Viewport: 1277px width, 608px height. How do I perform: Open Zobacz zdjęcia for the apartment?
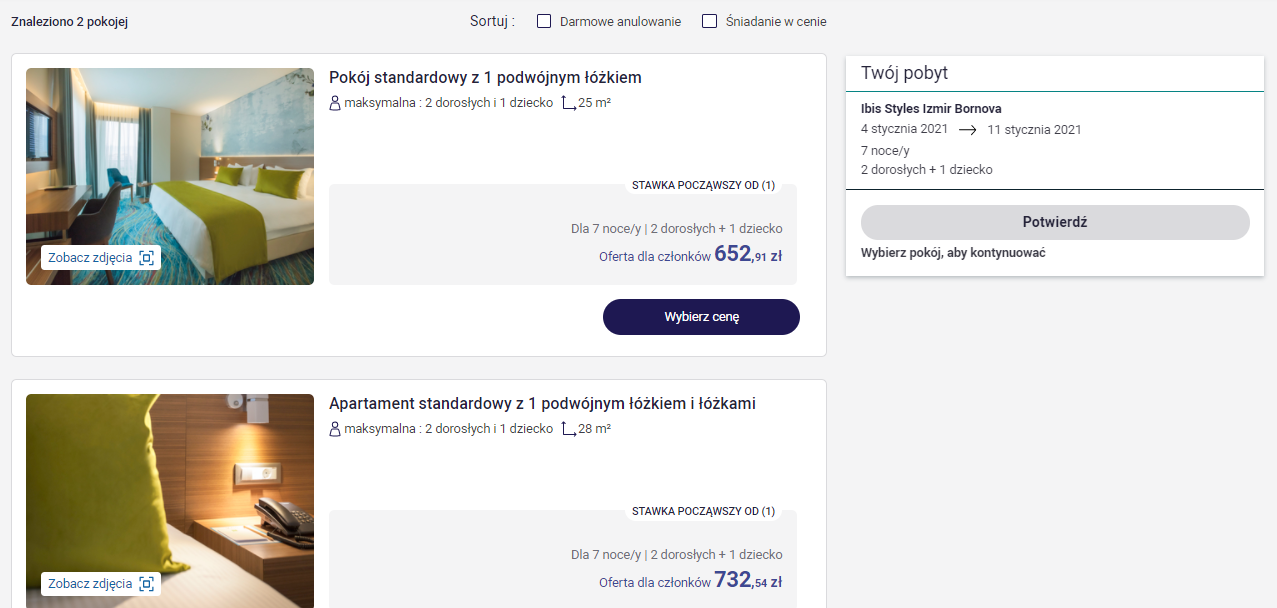coord(101,584)
